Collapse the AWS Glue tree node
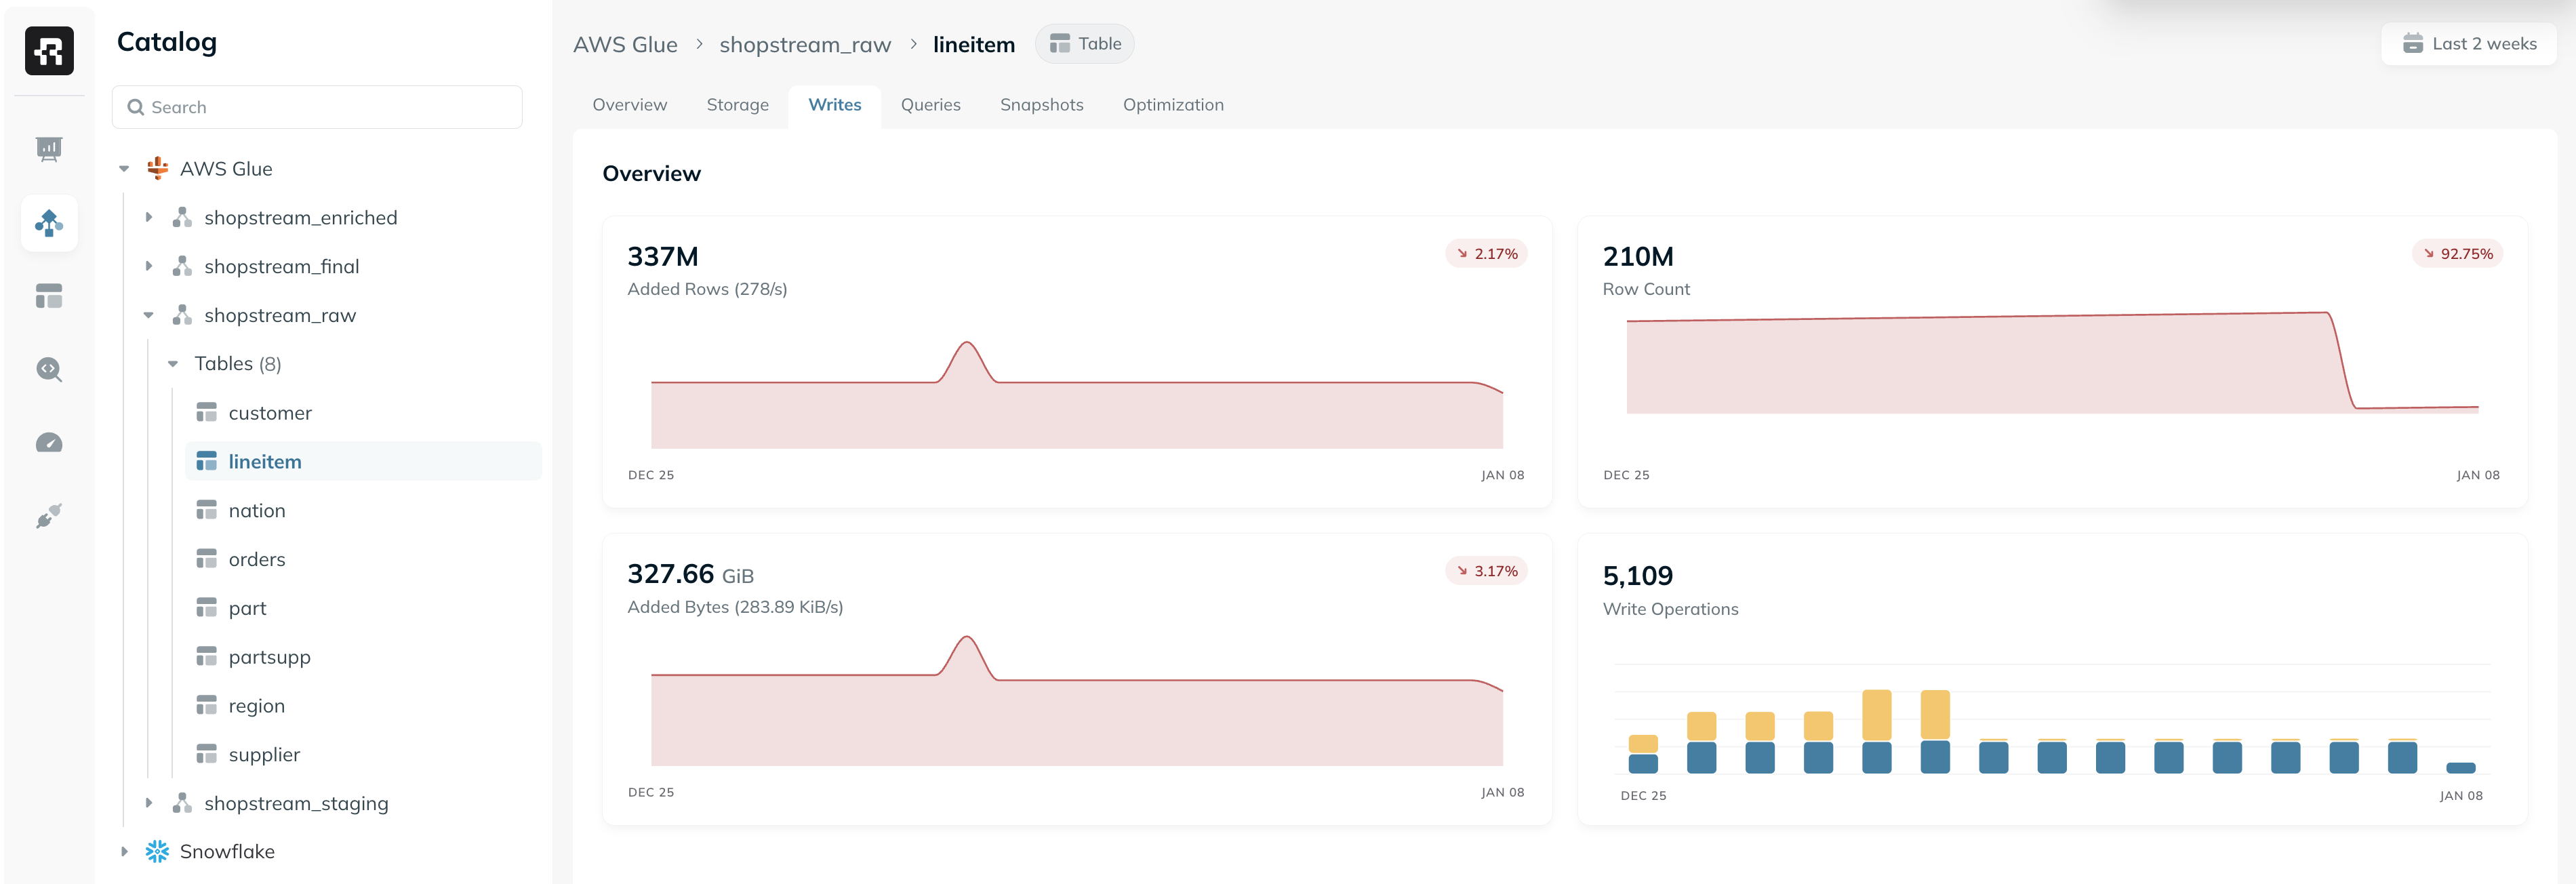2576x884 pixels. coord(124,169)
